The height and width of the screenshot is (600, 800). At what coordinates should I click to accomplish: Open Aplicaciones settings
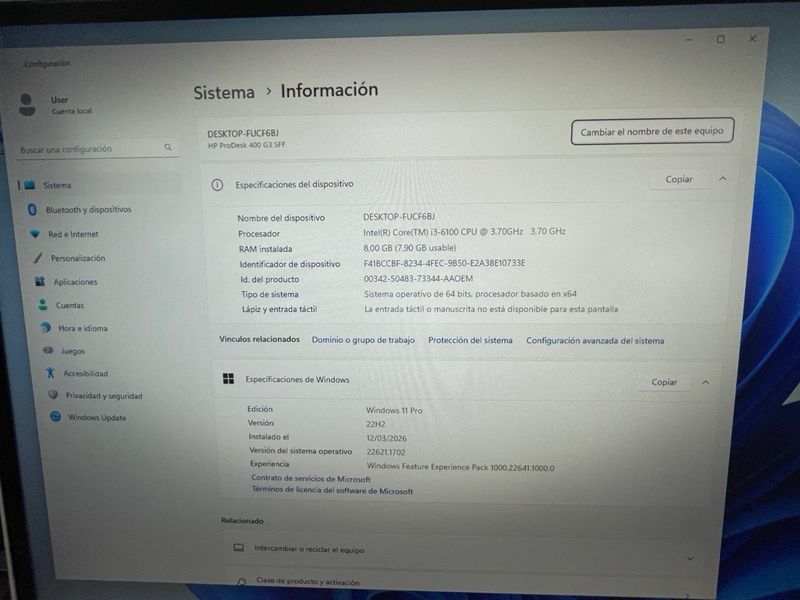click(75, 282)
